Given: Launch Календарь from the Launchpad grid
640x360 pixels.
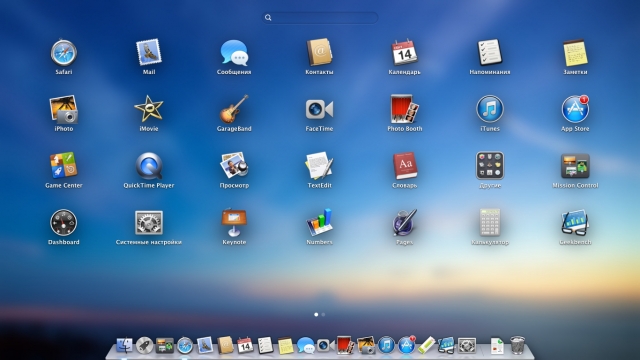Looking at the screenshot, I should [404, 53].
